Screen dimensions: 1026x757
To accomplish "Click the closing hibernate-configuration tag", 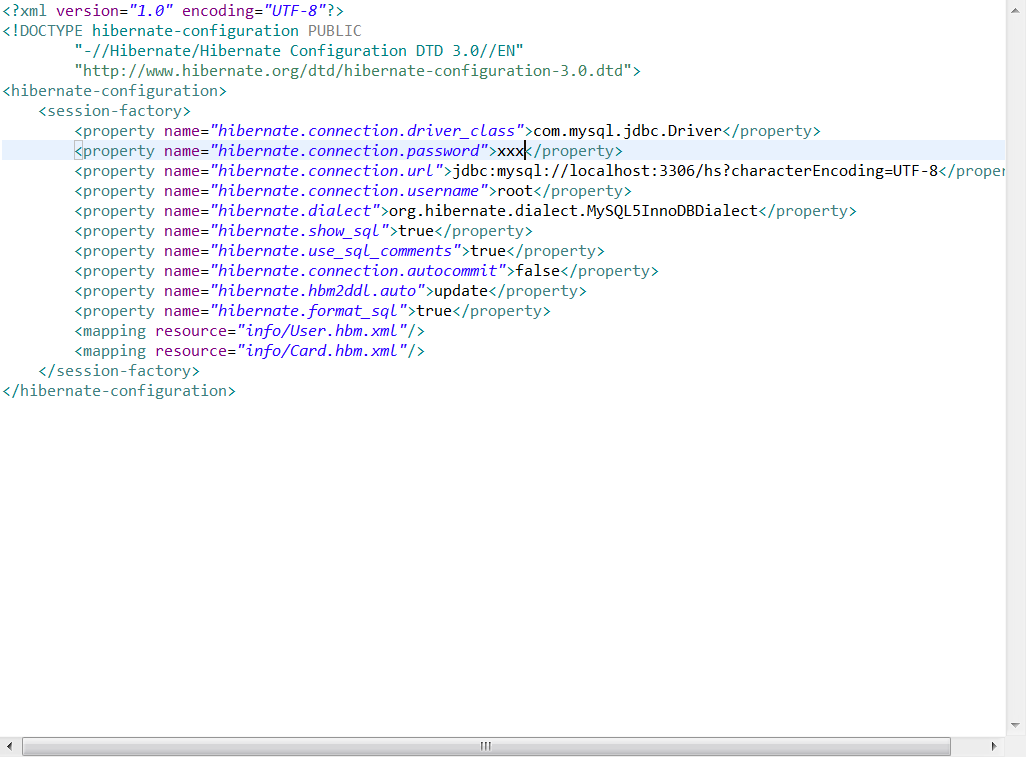I will 119,391.
